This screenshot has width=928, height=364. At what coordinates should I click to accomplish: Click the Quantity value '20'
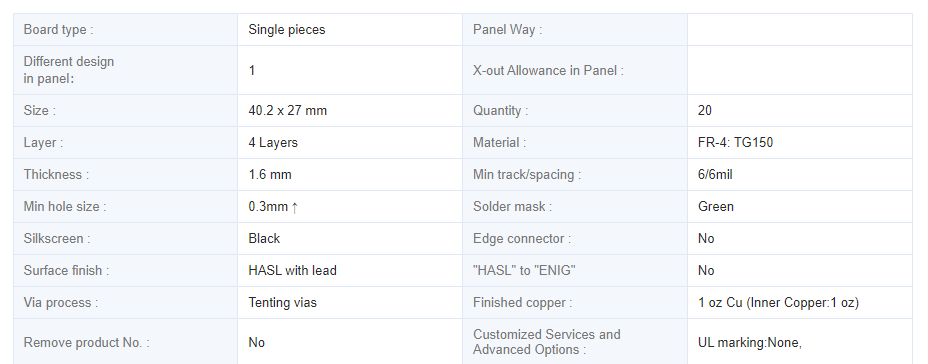[705, 111]
